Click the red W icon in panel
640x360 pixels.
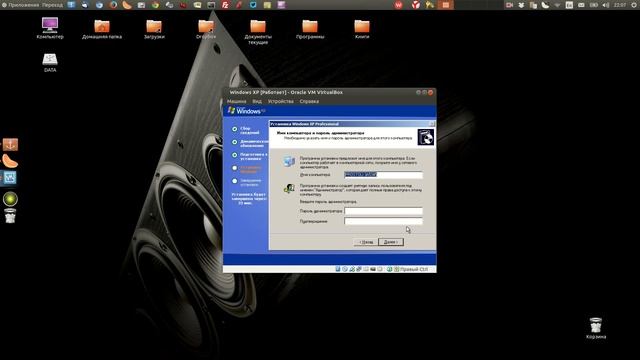point(398,5)
